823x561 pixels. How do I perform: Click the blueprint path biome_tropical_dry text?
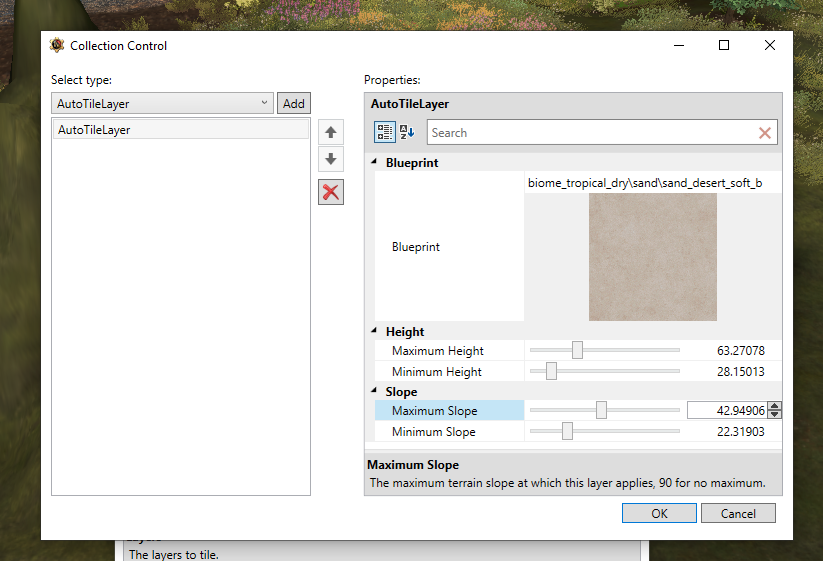(645, 183)
